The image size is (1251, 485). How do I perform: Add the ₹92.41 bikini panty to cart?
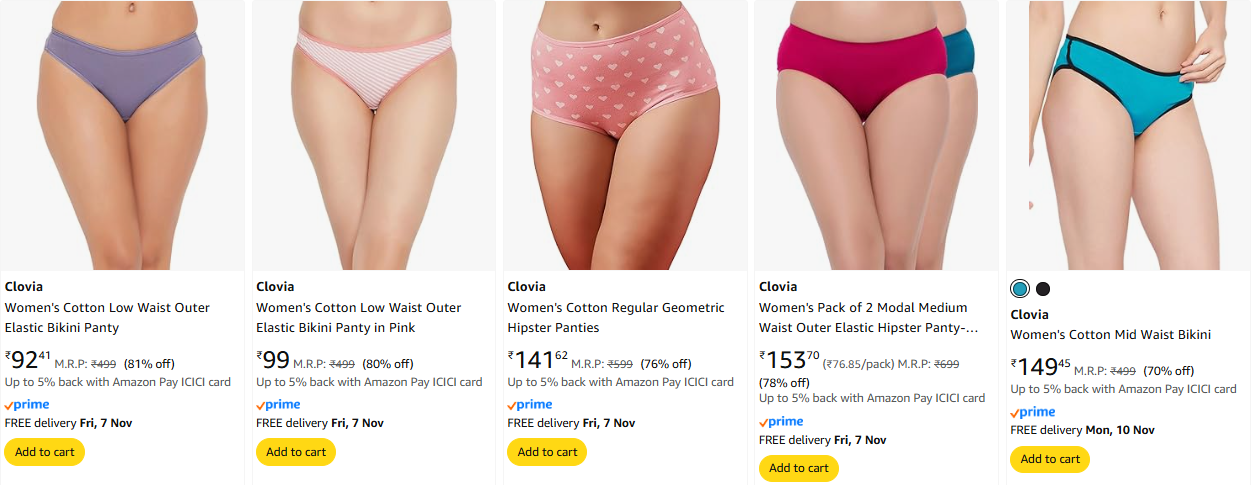coord(45,452)
